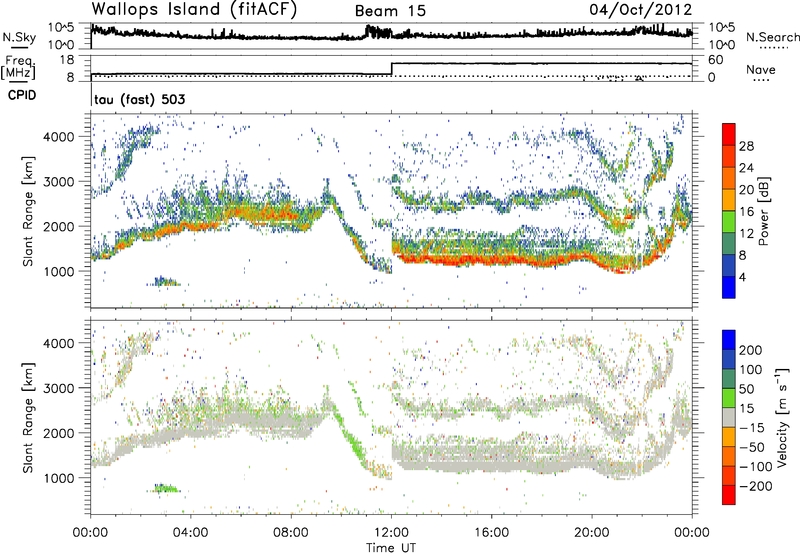The width and height of the screenshot is (800, 554).
Task: Click the "Freq. [MHz]" axis label
Action: pyautogui.click(x=19, y=68)
